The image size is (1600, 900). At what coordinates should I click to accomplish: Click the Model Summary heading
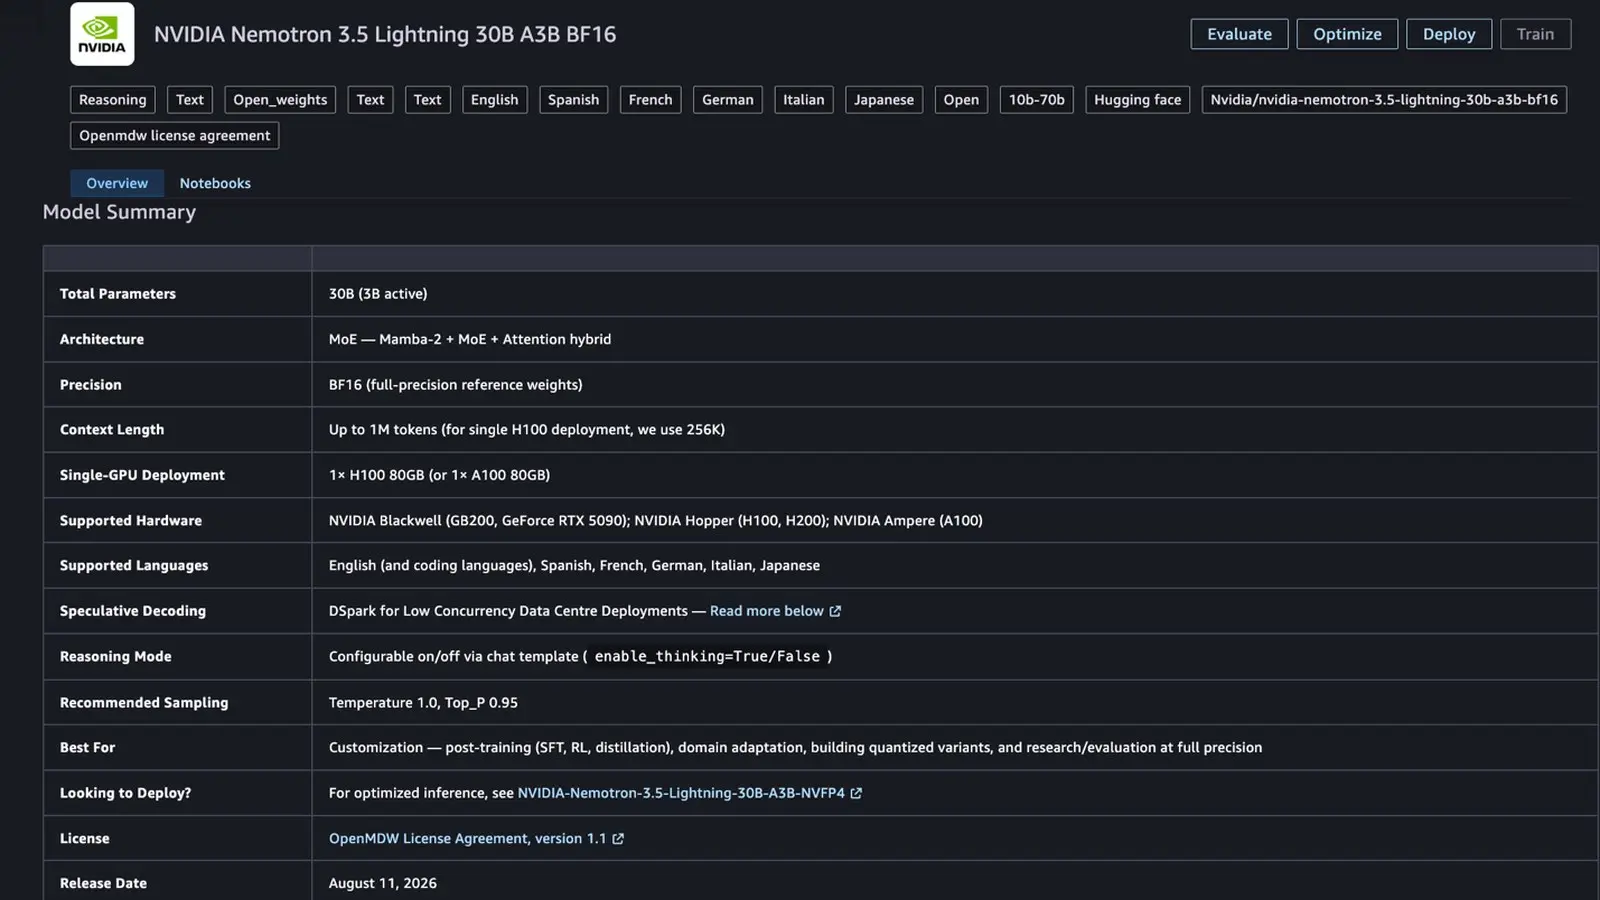tap(119, 212)
